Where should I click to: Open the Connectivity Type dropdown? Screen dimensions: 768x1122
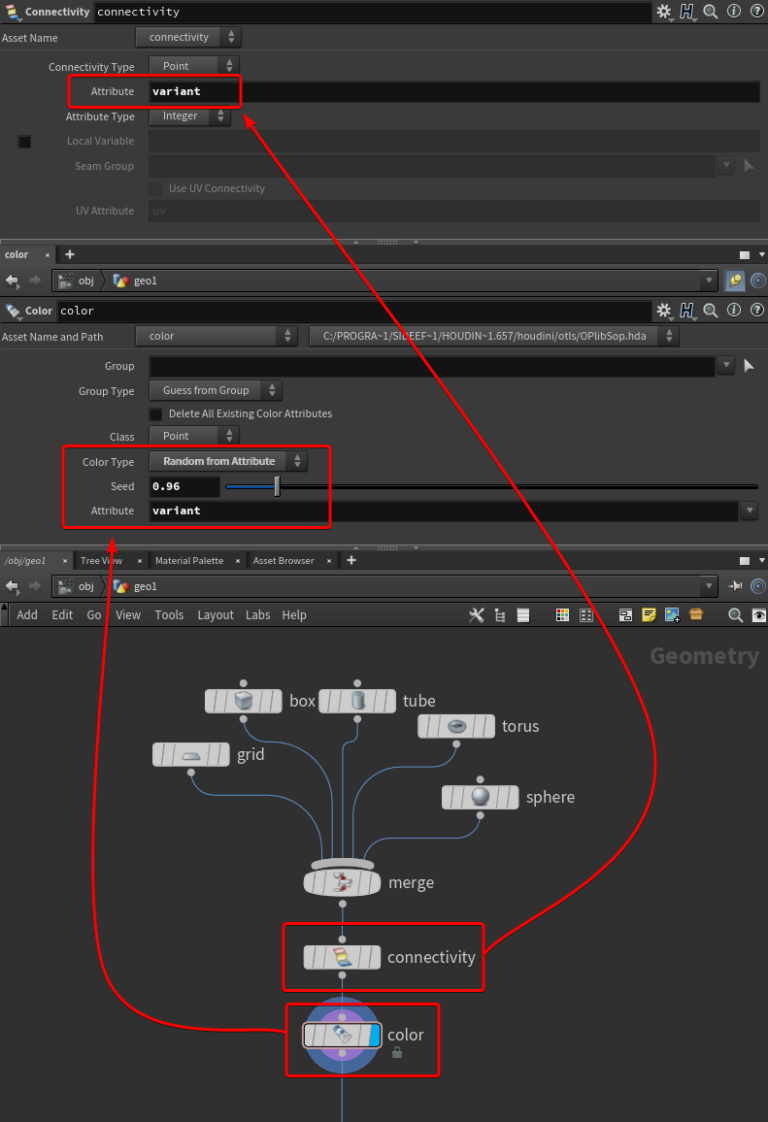(x=194, y=66)
